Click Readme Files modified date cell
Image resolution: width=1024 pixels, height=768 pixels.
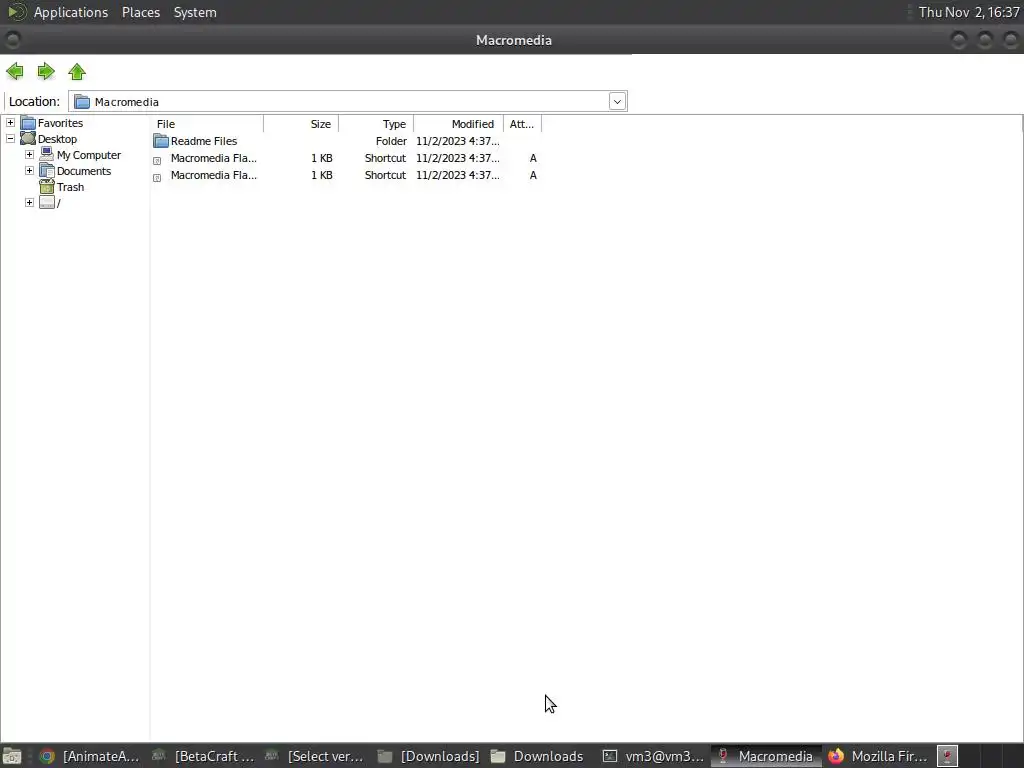(458, 141)
